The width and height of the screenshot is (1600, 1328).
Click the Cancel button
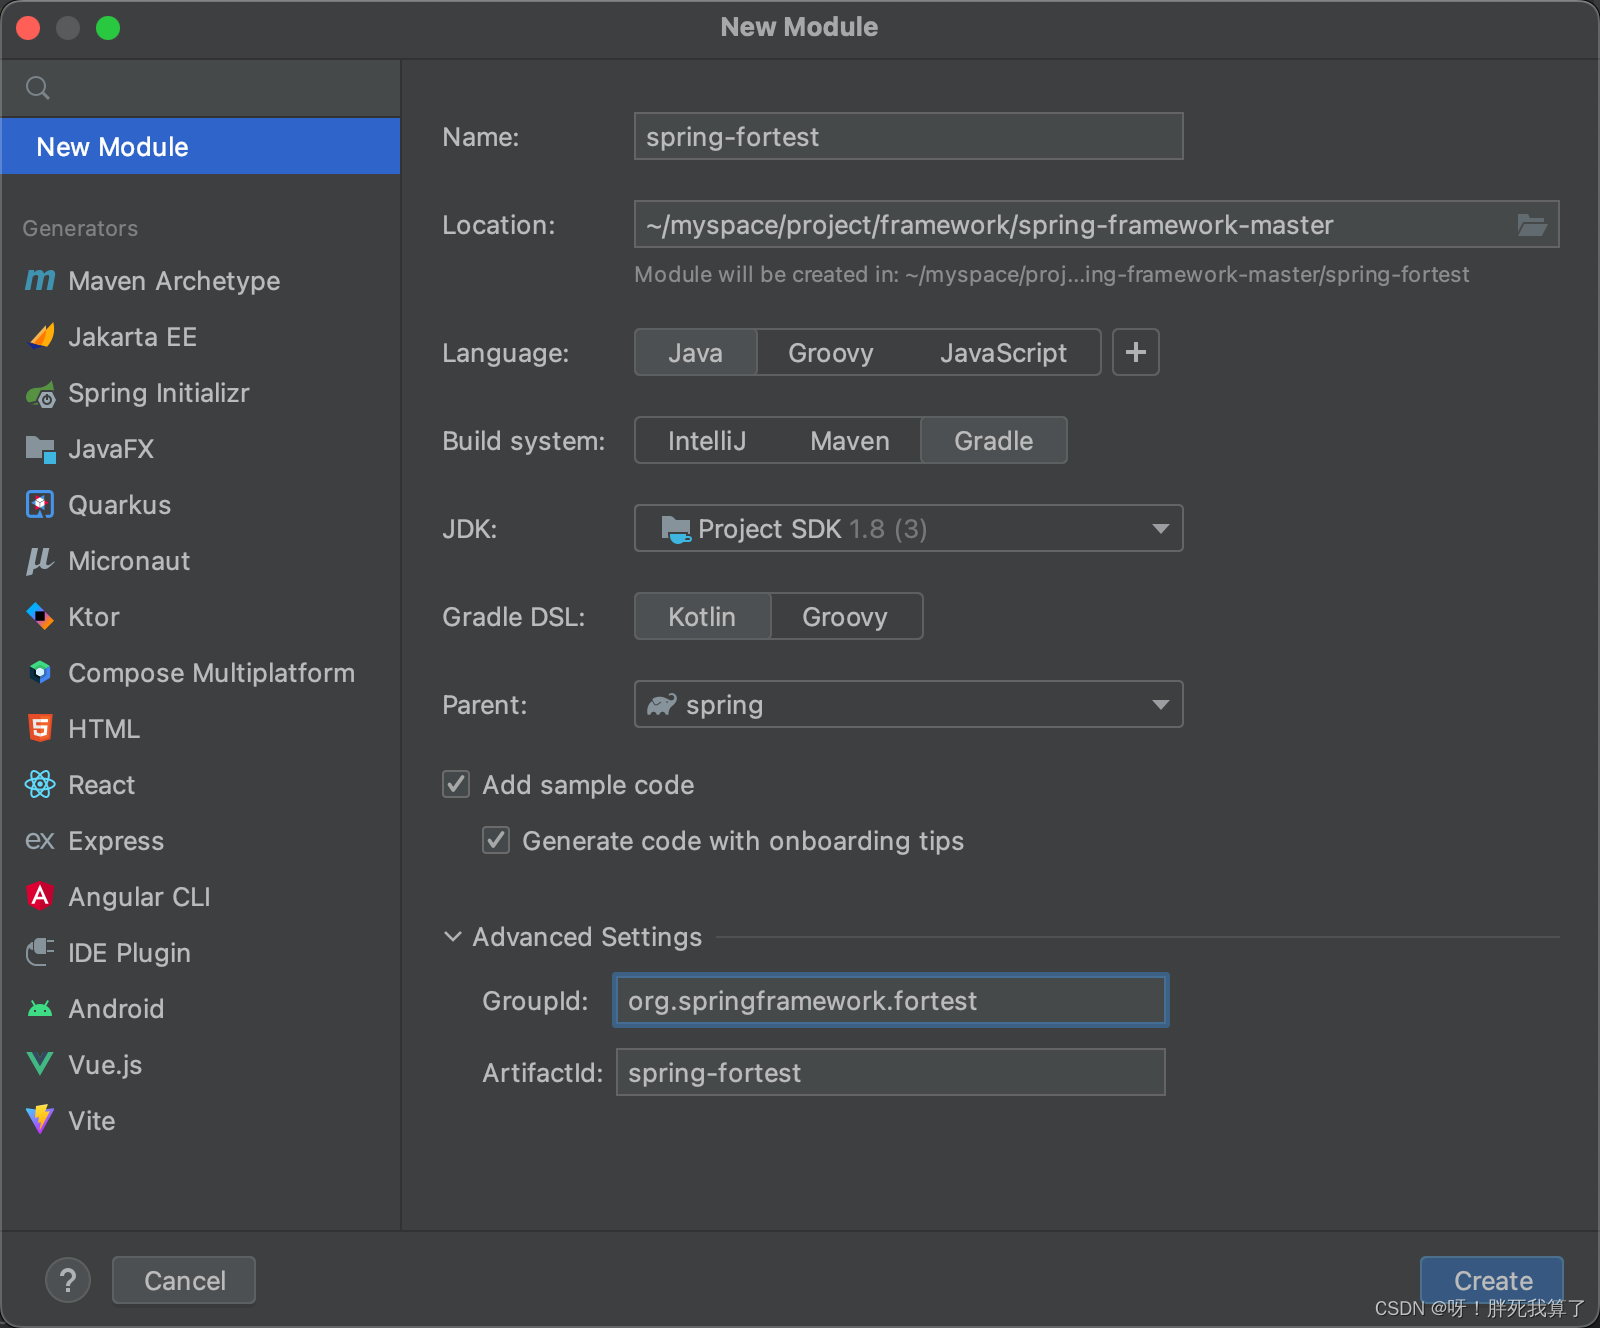pos(184,1280)
